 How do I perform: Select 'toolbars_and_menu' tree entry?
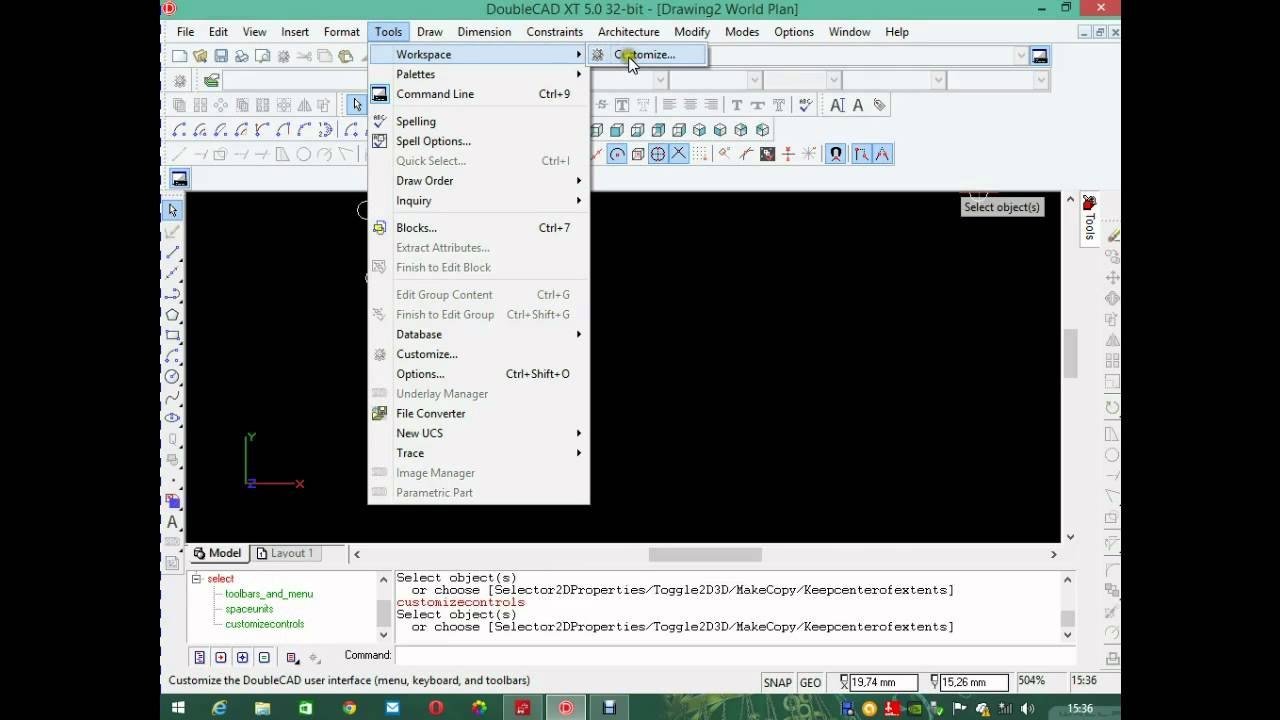click(x=269, y=594)
